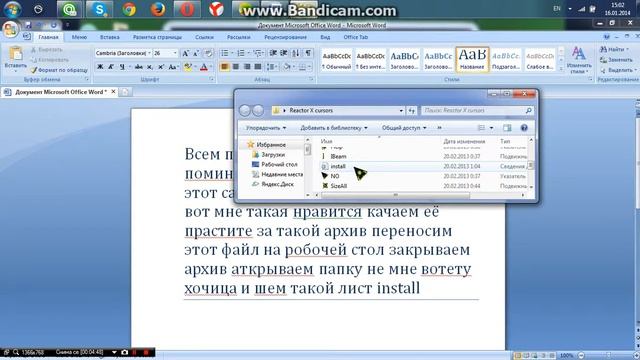
Task: Open the Рецензирование ribbon tab
Action: tap(285, 37)
